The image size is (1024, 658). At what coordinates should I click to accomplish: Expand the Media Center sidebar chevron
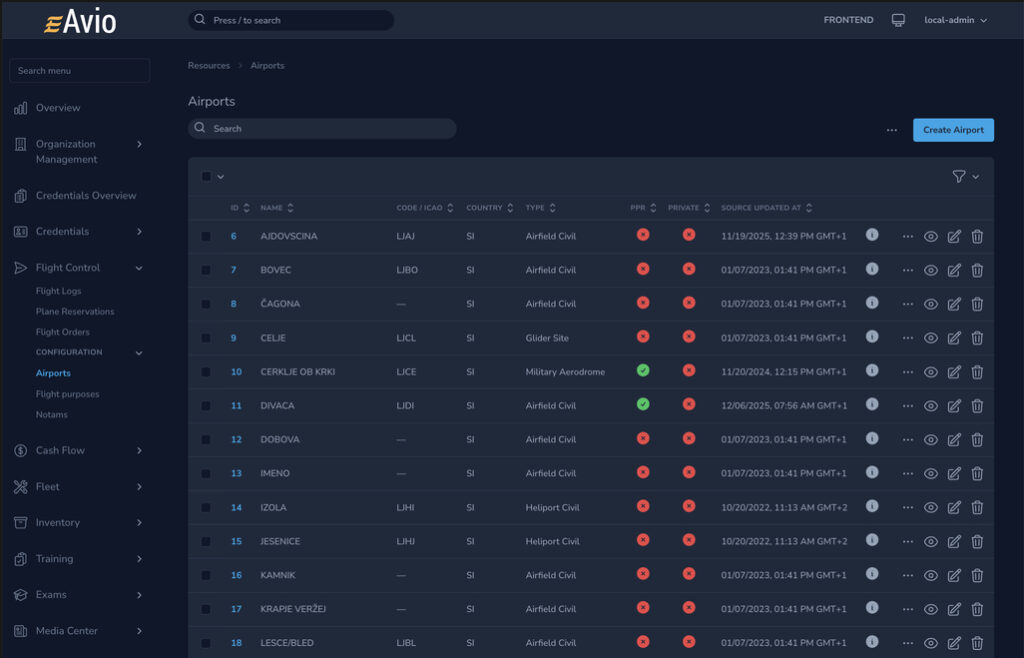coord(139,631)
